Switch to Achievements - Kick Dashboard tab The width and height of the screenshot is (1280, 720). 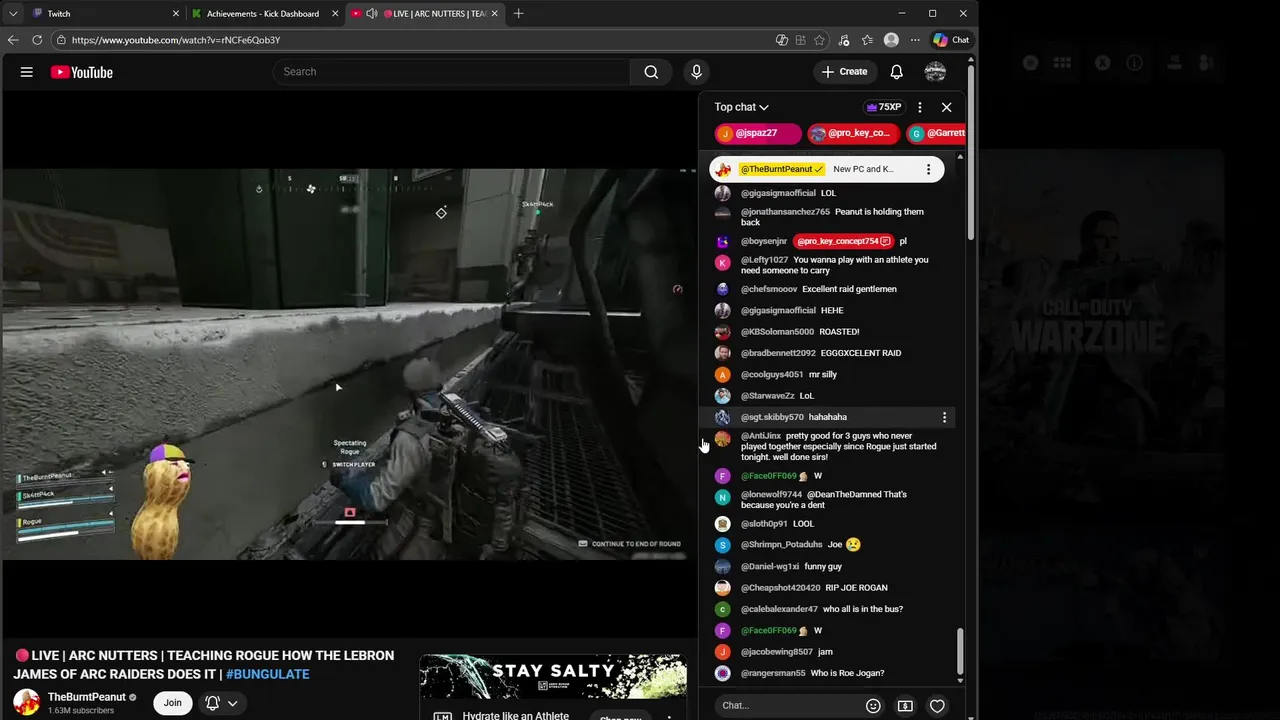click(265, 14)
